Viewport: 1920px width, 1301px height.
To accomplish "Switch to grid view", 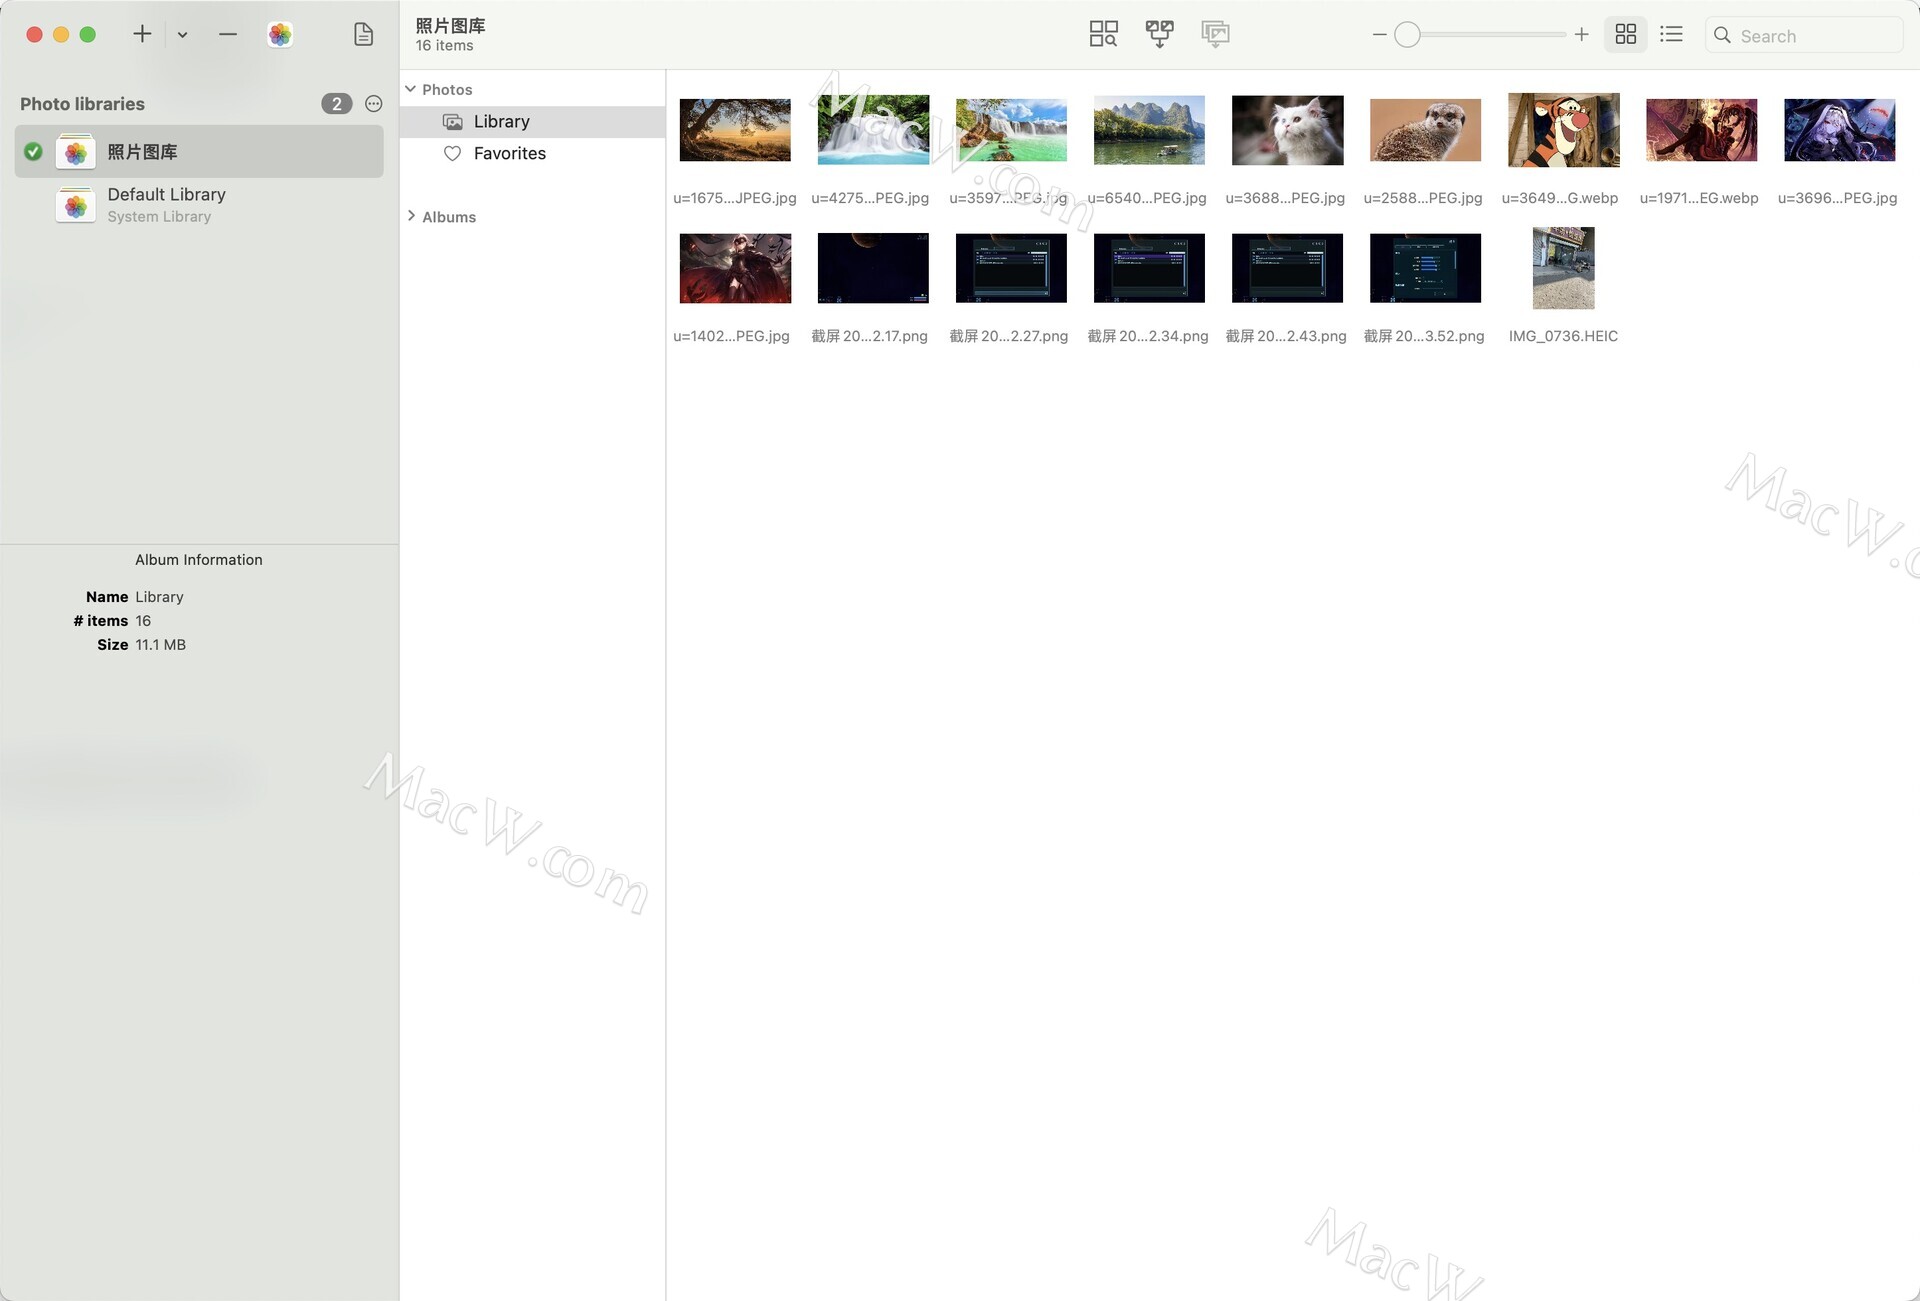I will (1626, 35).
